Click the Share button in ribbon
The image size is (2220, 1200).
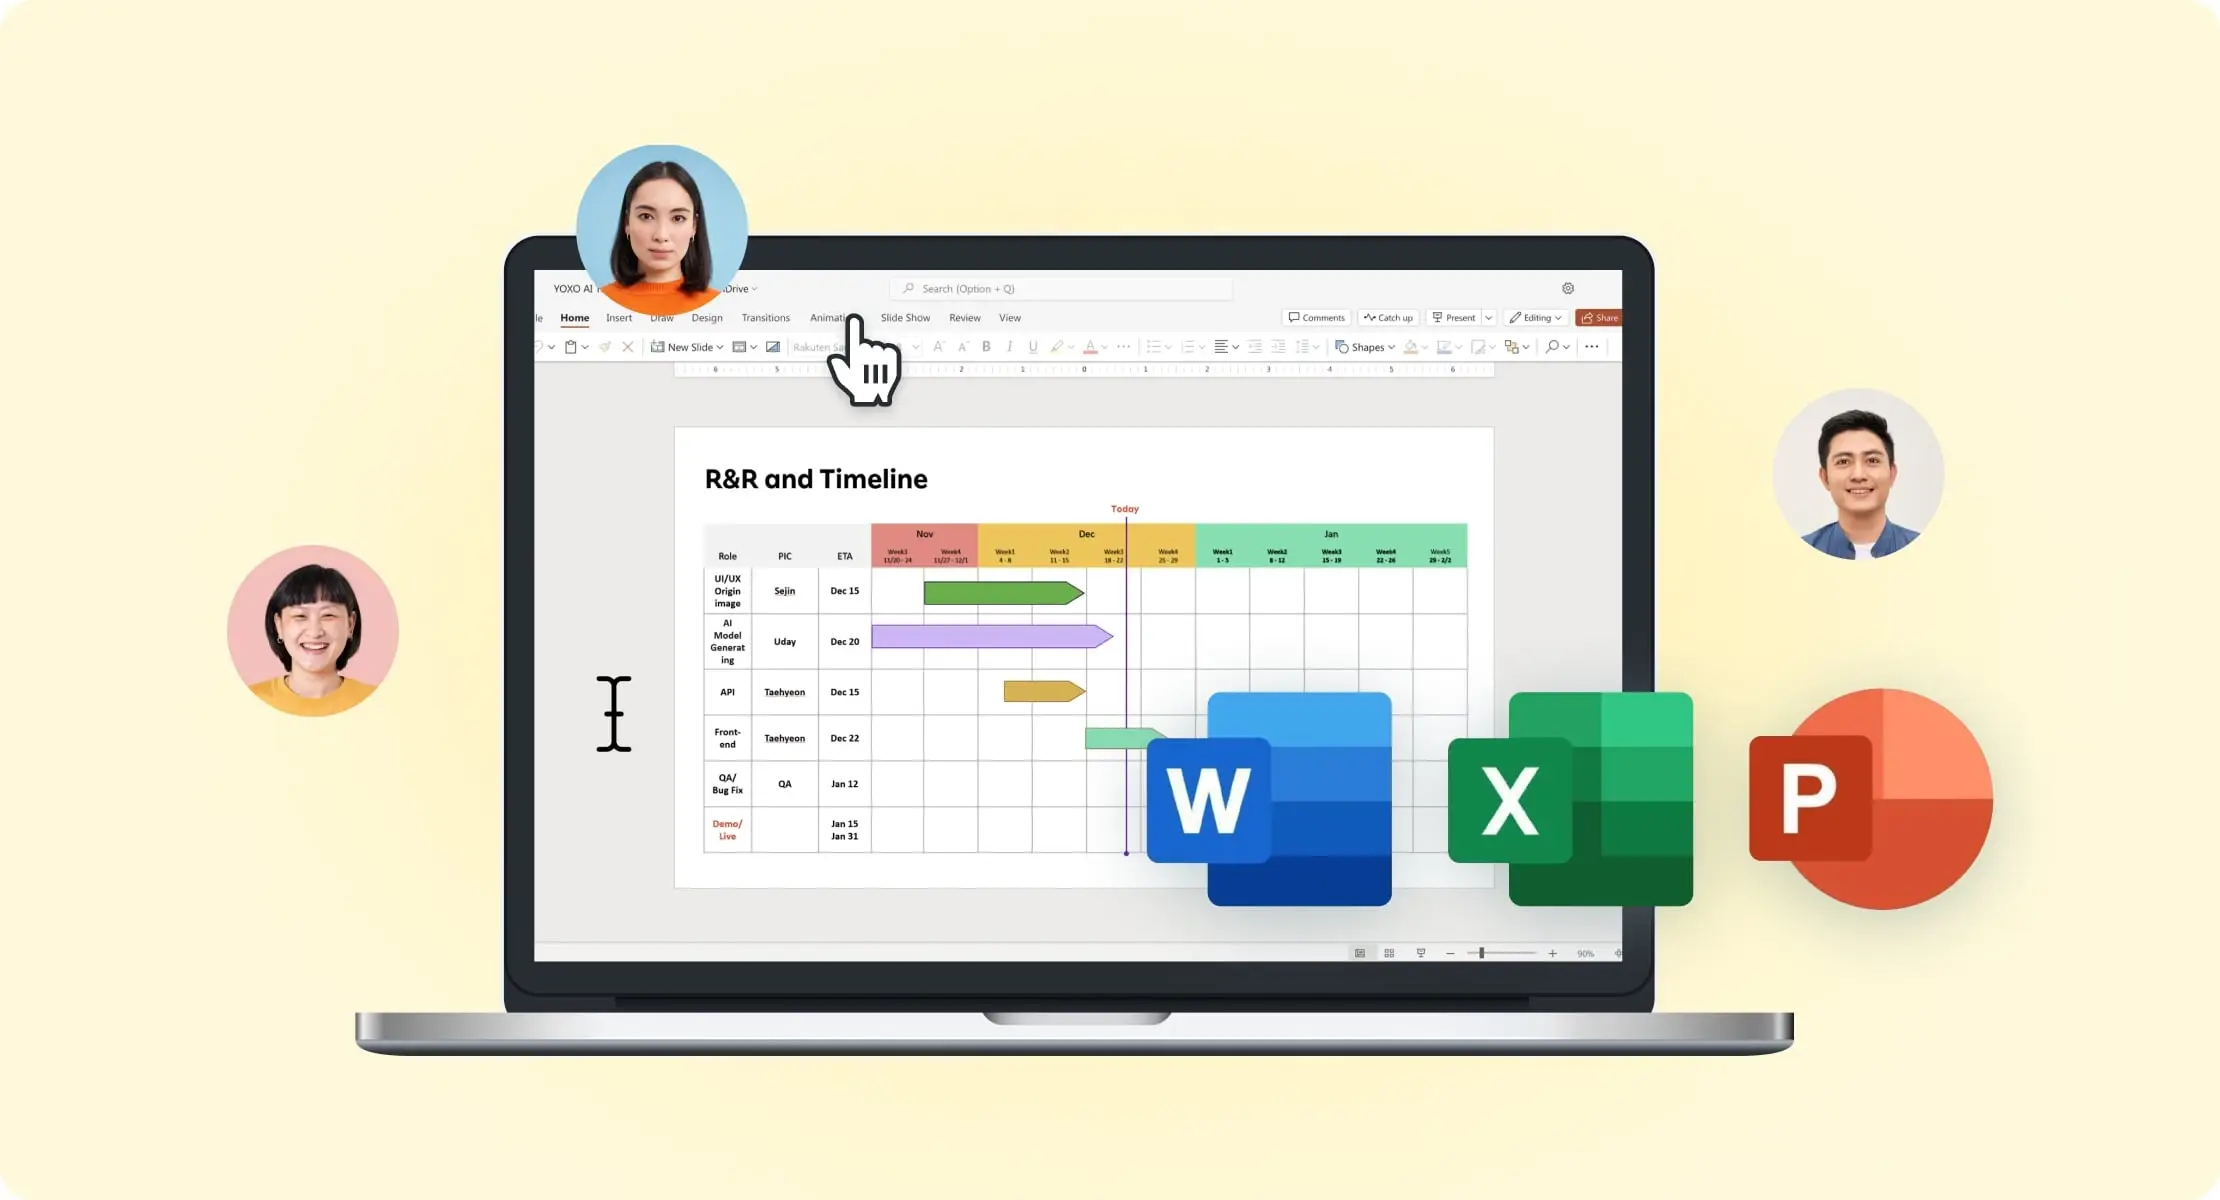pyautogui.click(x=1600, y=318)
